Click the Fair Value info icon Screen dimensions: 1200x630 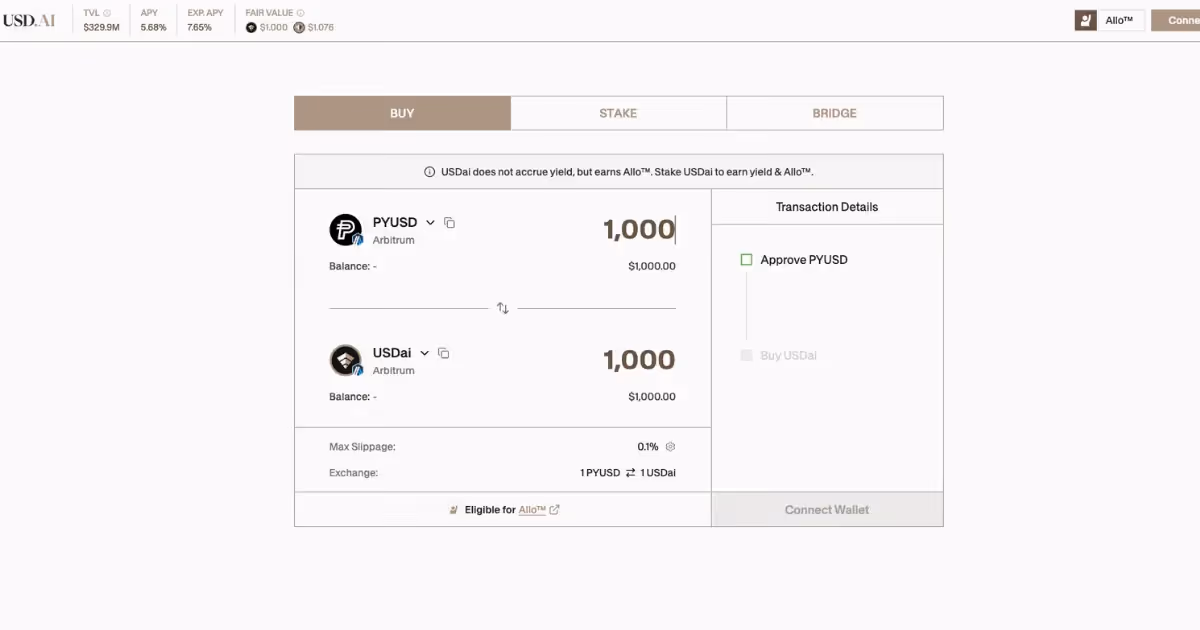298,12
